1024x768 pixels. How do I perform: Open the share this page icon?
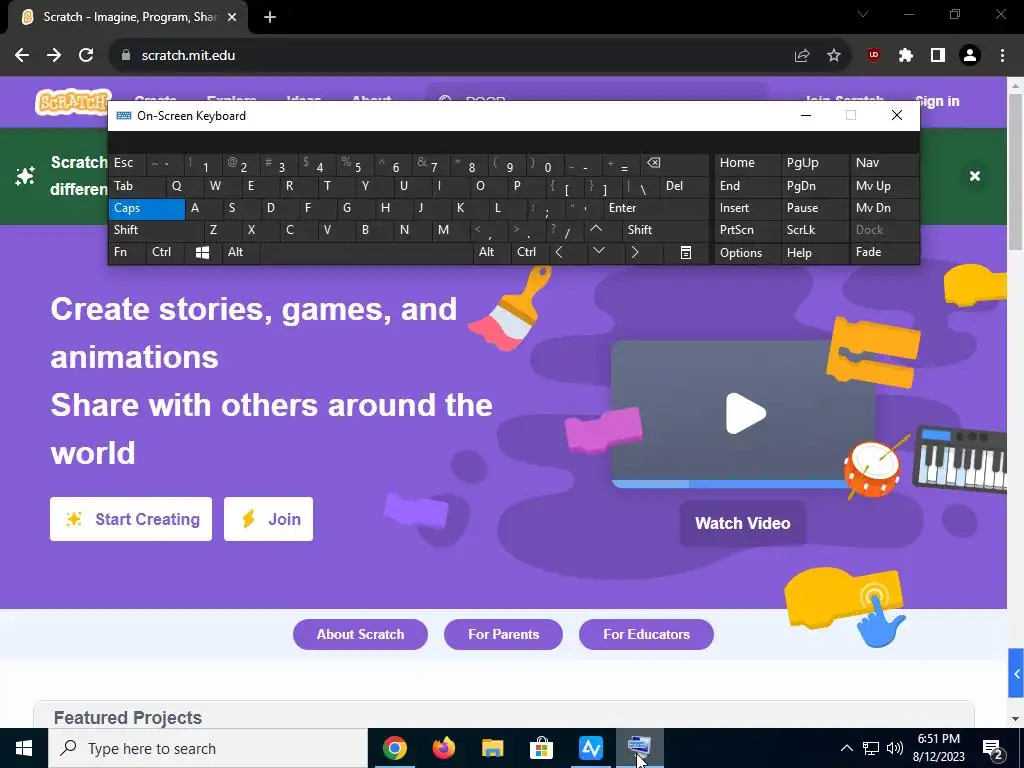[x=802, y=56]
